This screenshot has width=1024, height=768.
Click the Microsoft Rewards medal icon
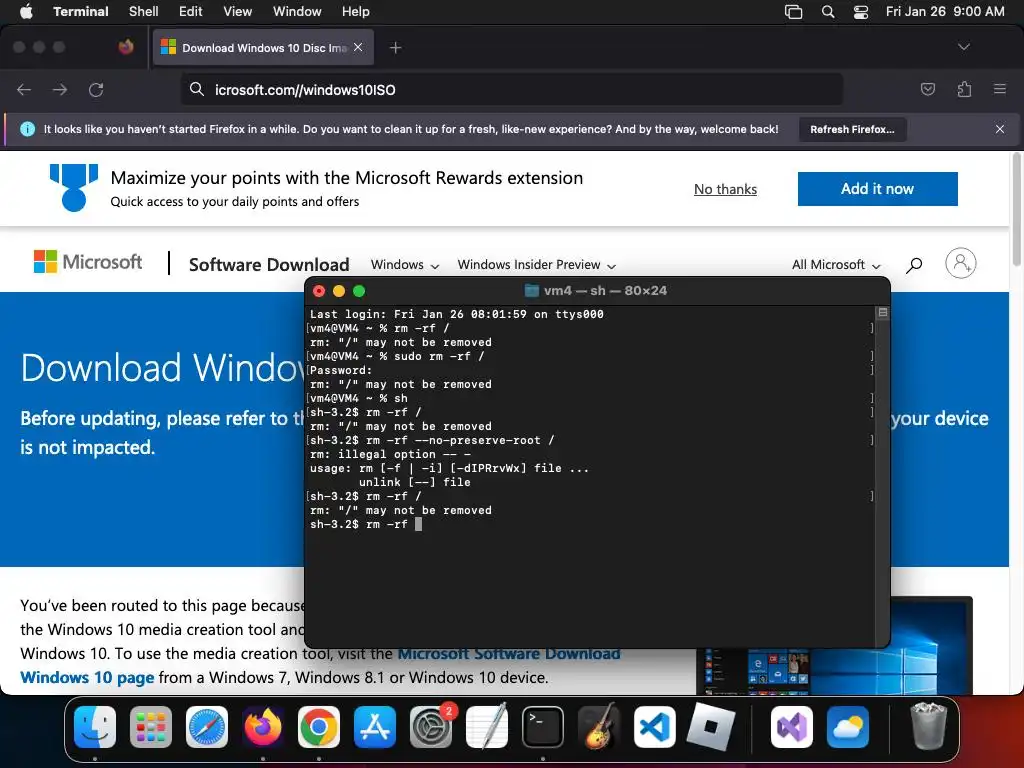pyautogui.click(x=74, y=187)
